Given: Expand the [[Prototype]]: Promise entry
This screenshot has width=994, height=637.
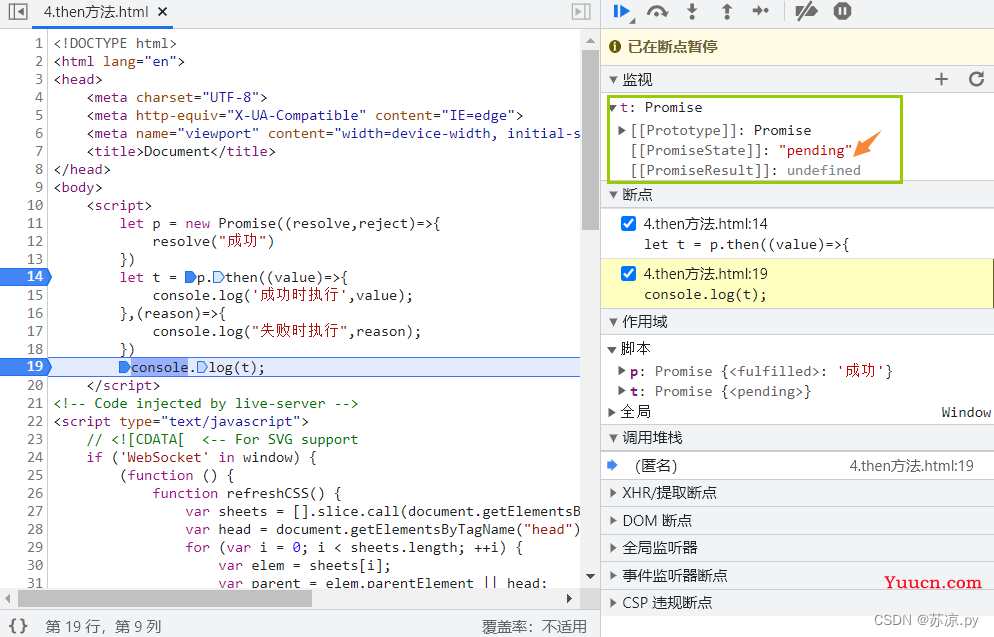Looking at the screenshot, I should pos(622,130).
